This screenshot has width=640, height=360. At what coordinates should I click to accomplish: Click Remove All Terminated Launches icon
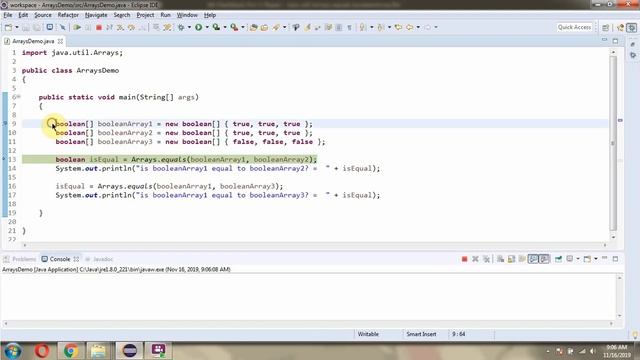click(x=486, y=259)
